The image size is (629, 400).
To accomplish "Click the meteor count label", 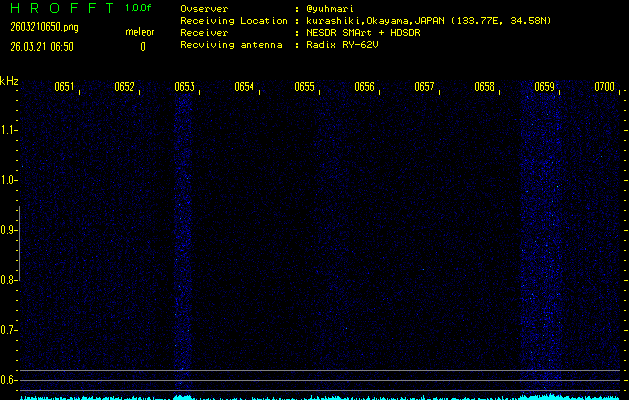I will coord(139,32).
